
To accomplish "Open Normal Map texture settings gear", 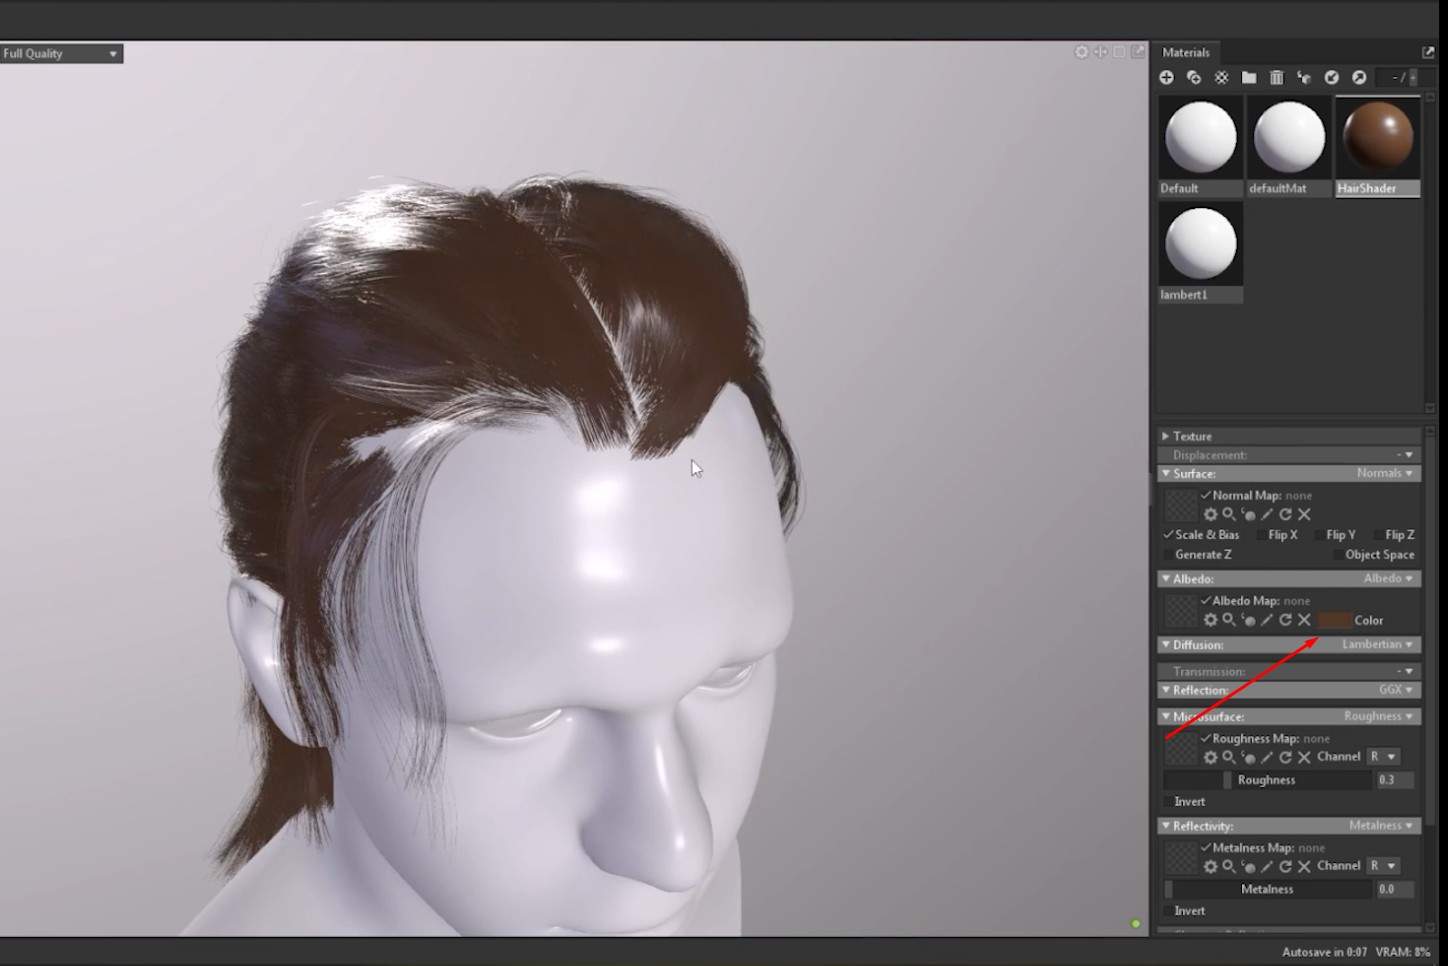I will click(1210, 514).
